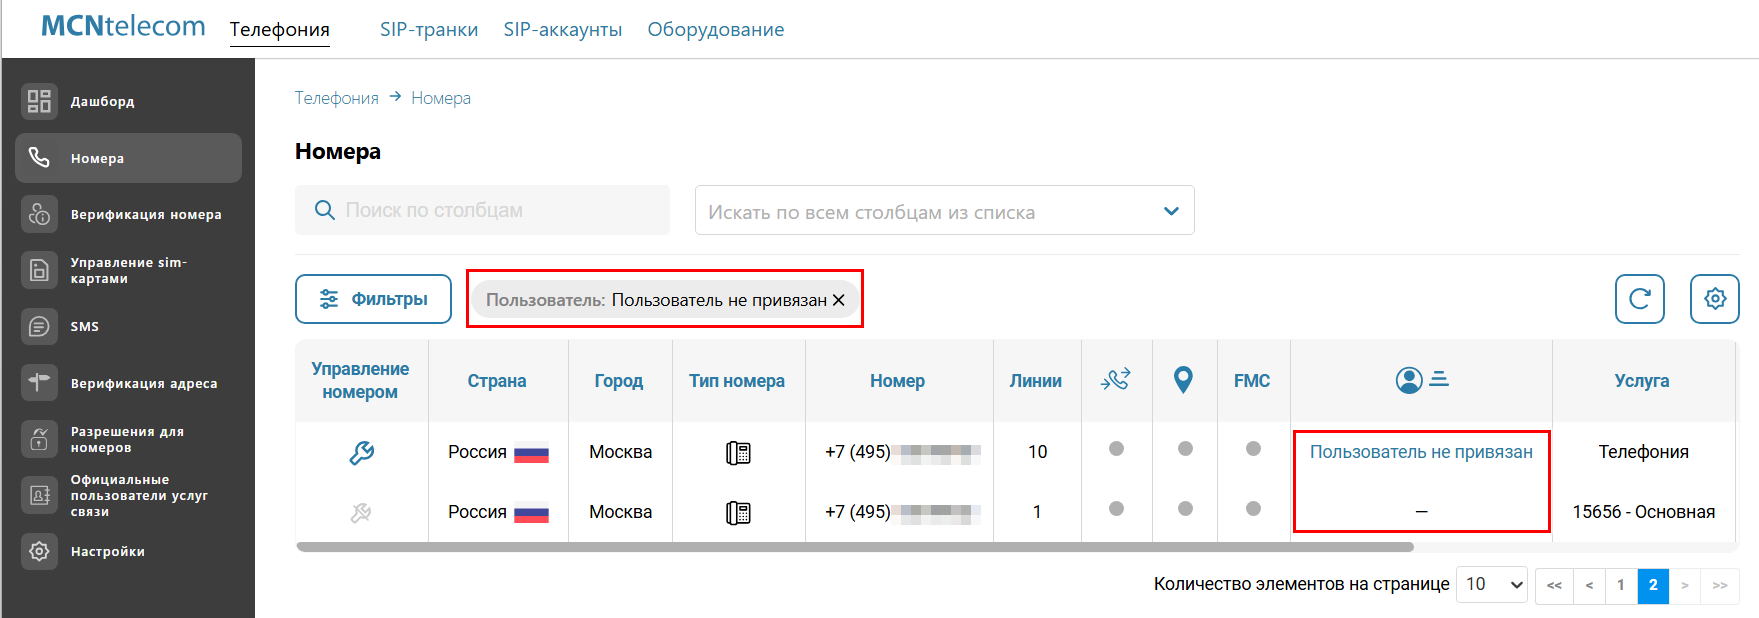
Task: Click the FMC column header
Action: pyautogui.click(x=1252, y=381)
